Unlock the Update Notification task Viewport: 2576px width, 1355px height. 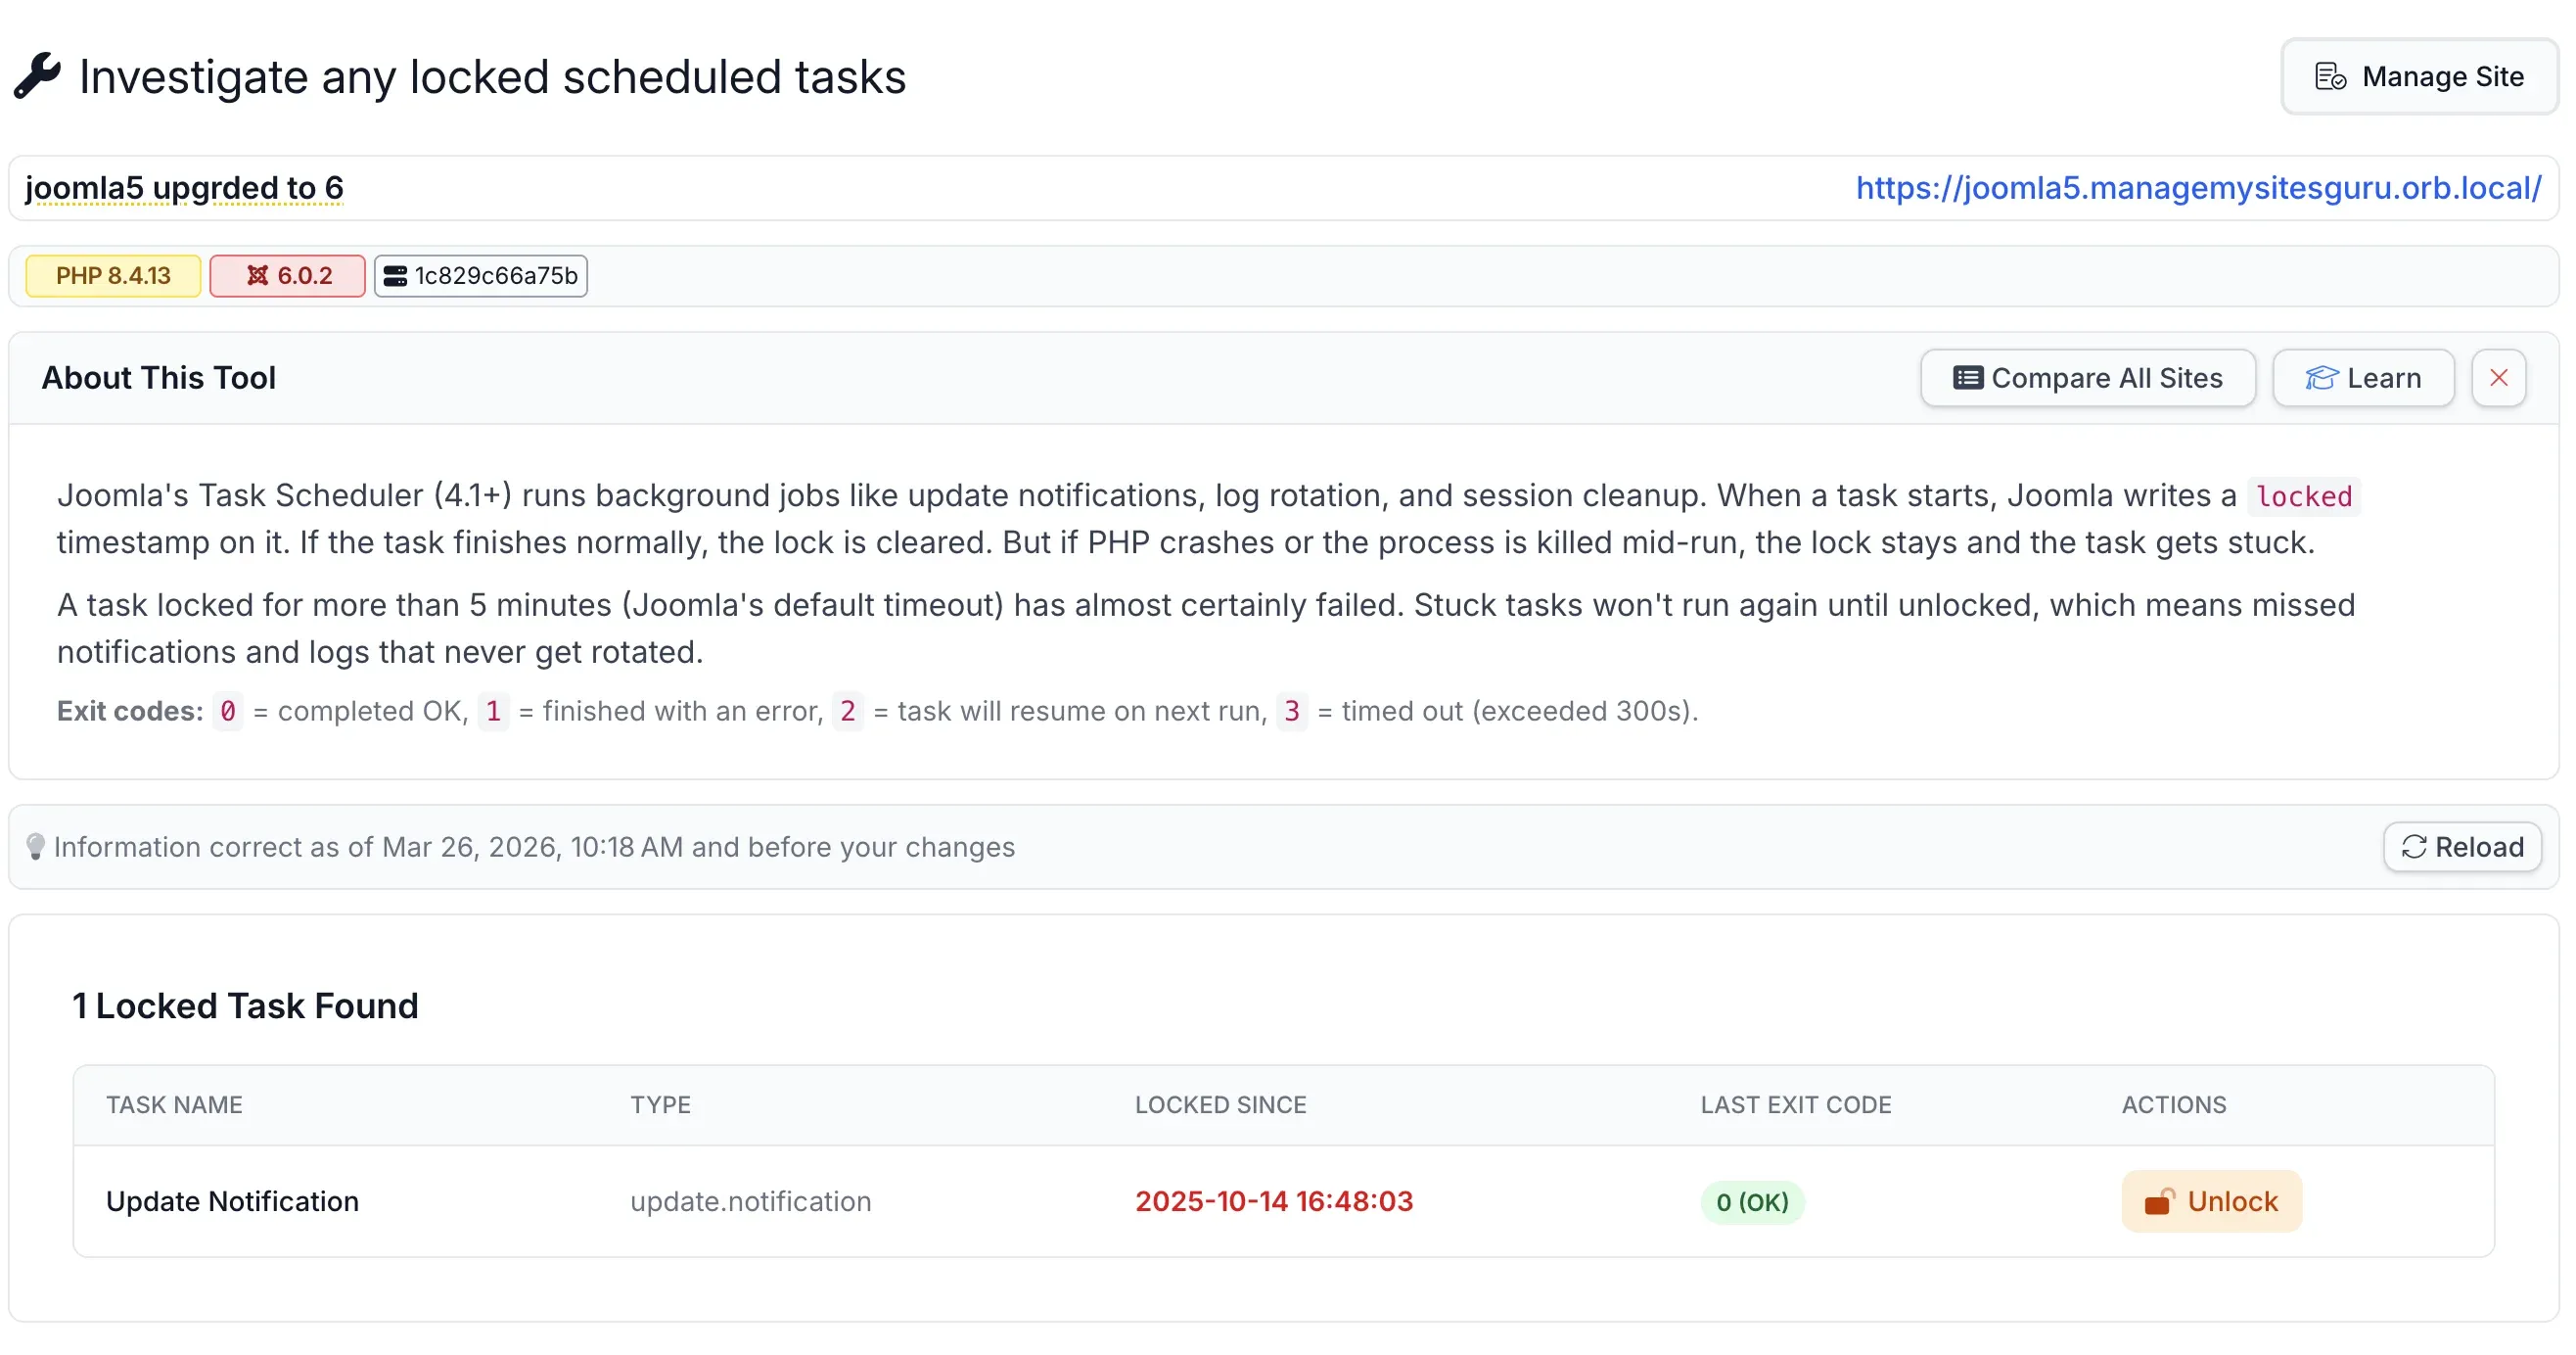pos(2210,1201)
